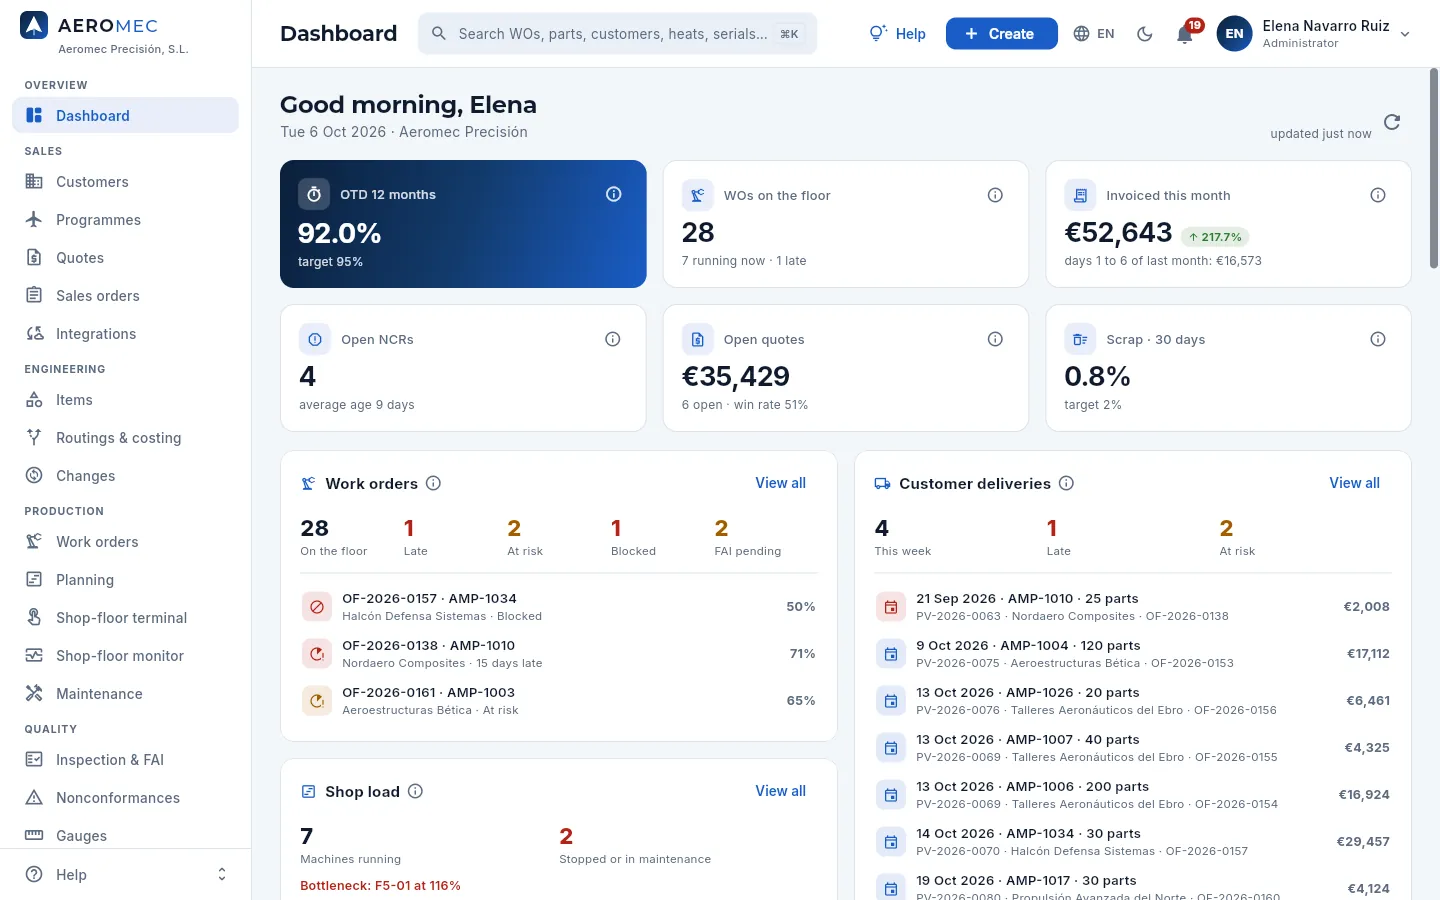Expand the Help menu at sidebar bottom
This screenshot has width=1440, height=900.
point(126,875)
